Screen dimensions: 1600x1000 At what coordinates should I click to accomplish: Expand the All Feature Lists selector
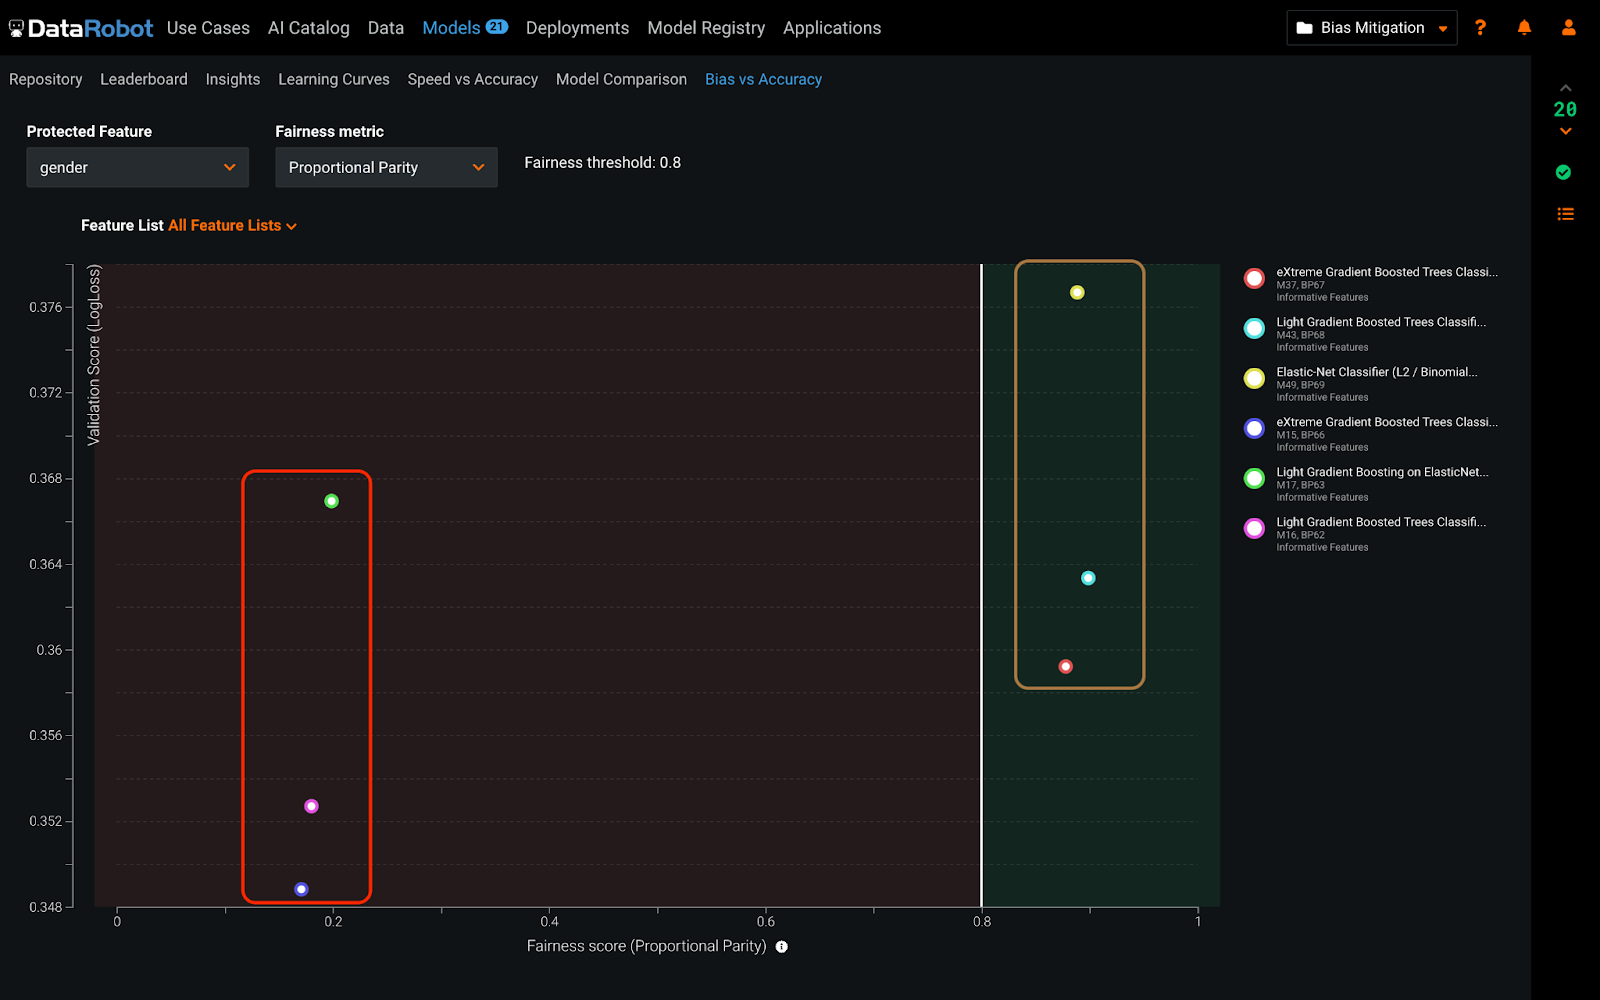point(233,226)
